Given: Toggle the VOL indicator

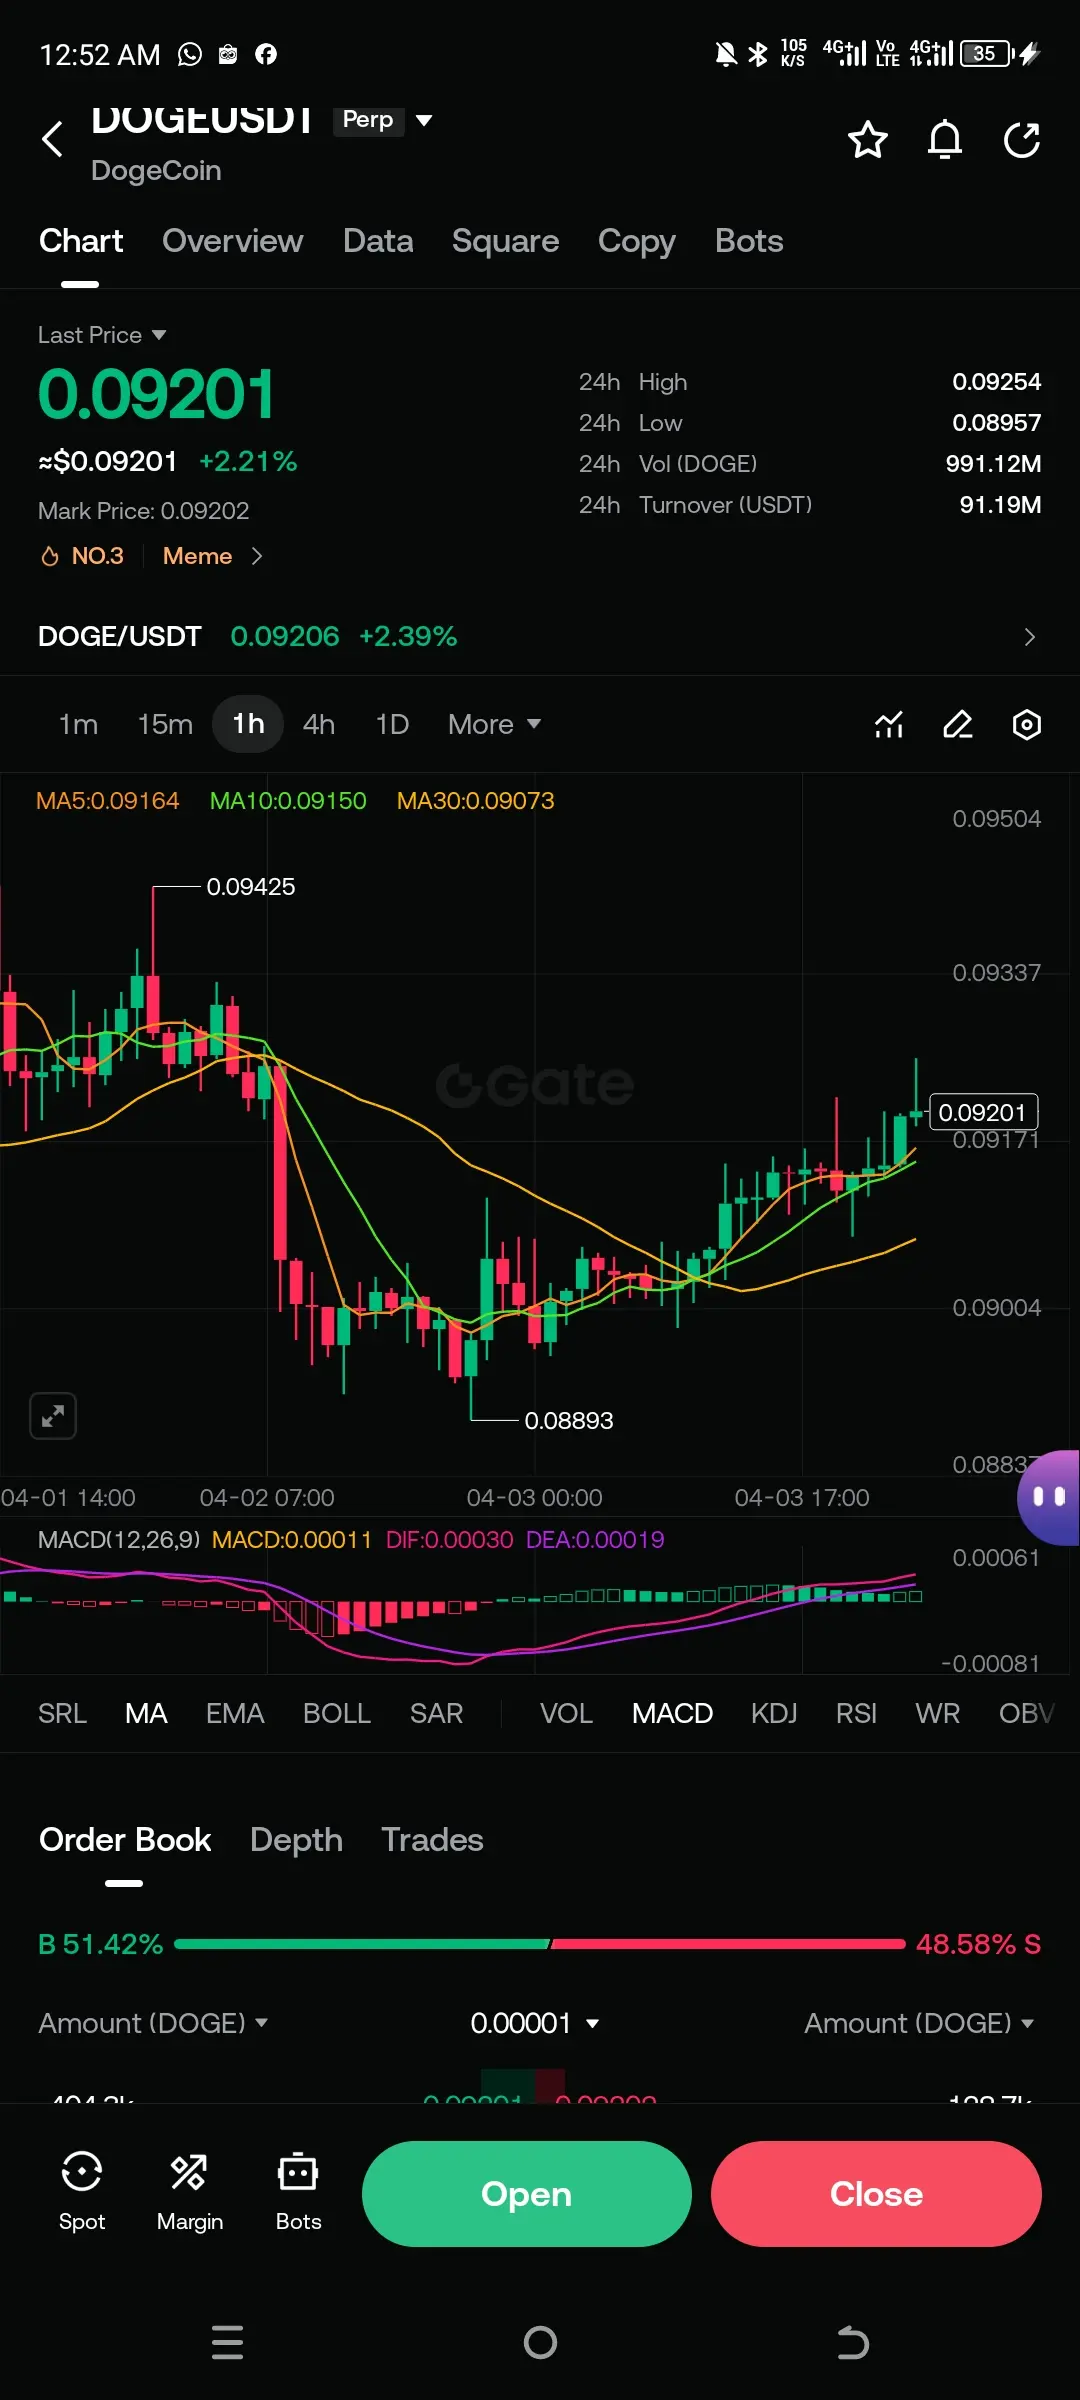Looking at the screenshot, I should point(566,1713).
